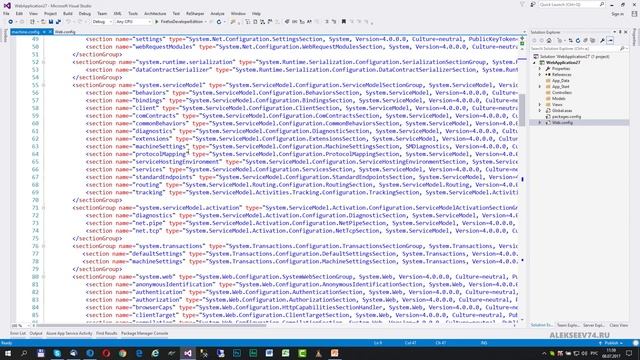Switch to the Web.config editor tab

tap(65, 32)
